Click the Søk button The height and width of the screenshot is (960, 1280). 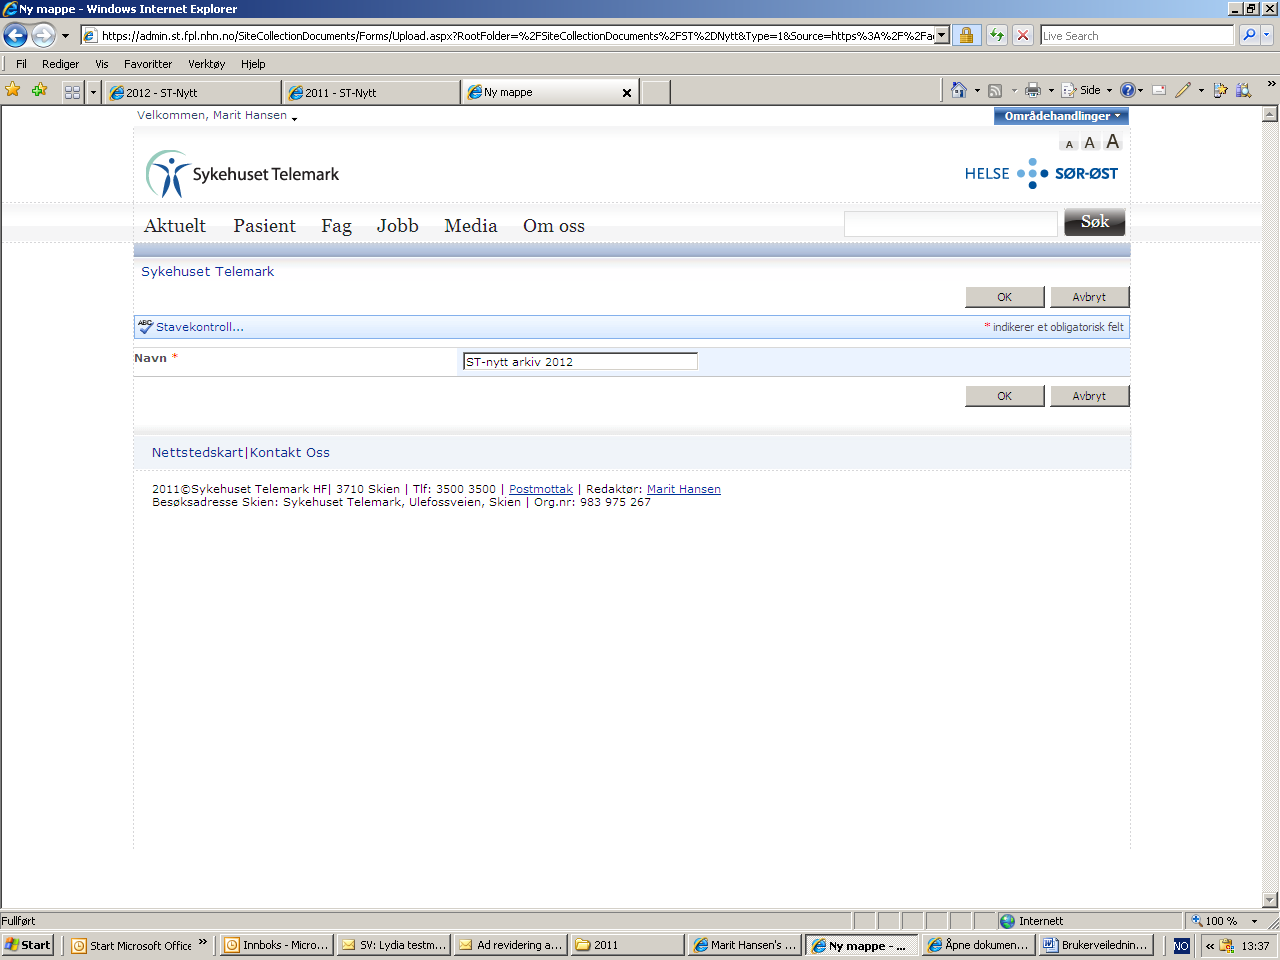pyautogui.click(x=1094, y=222)
